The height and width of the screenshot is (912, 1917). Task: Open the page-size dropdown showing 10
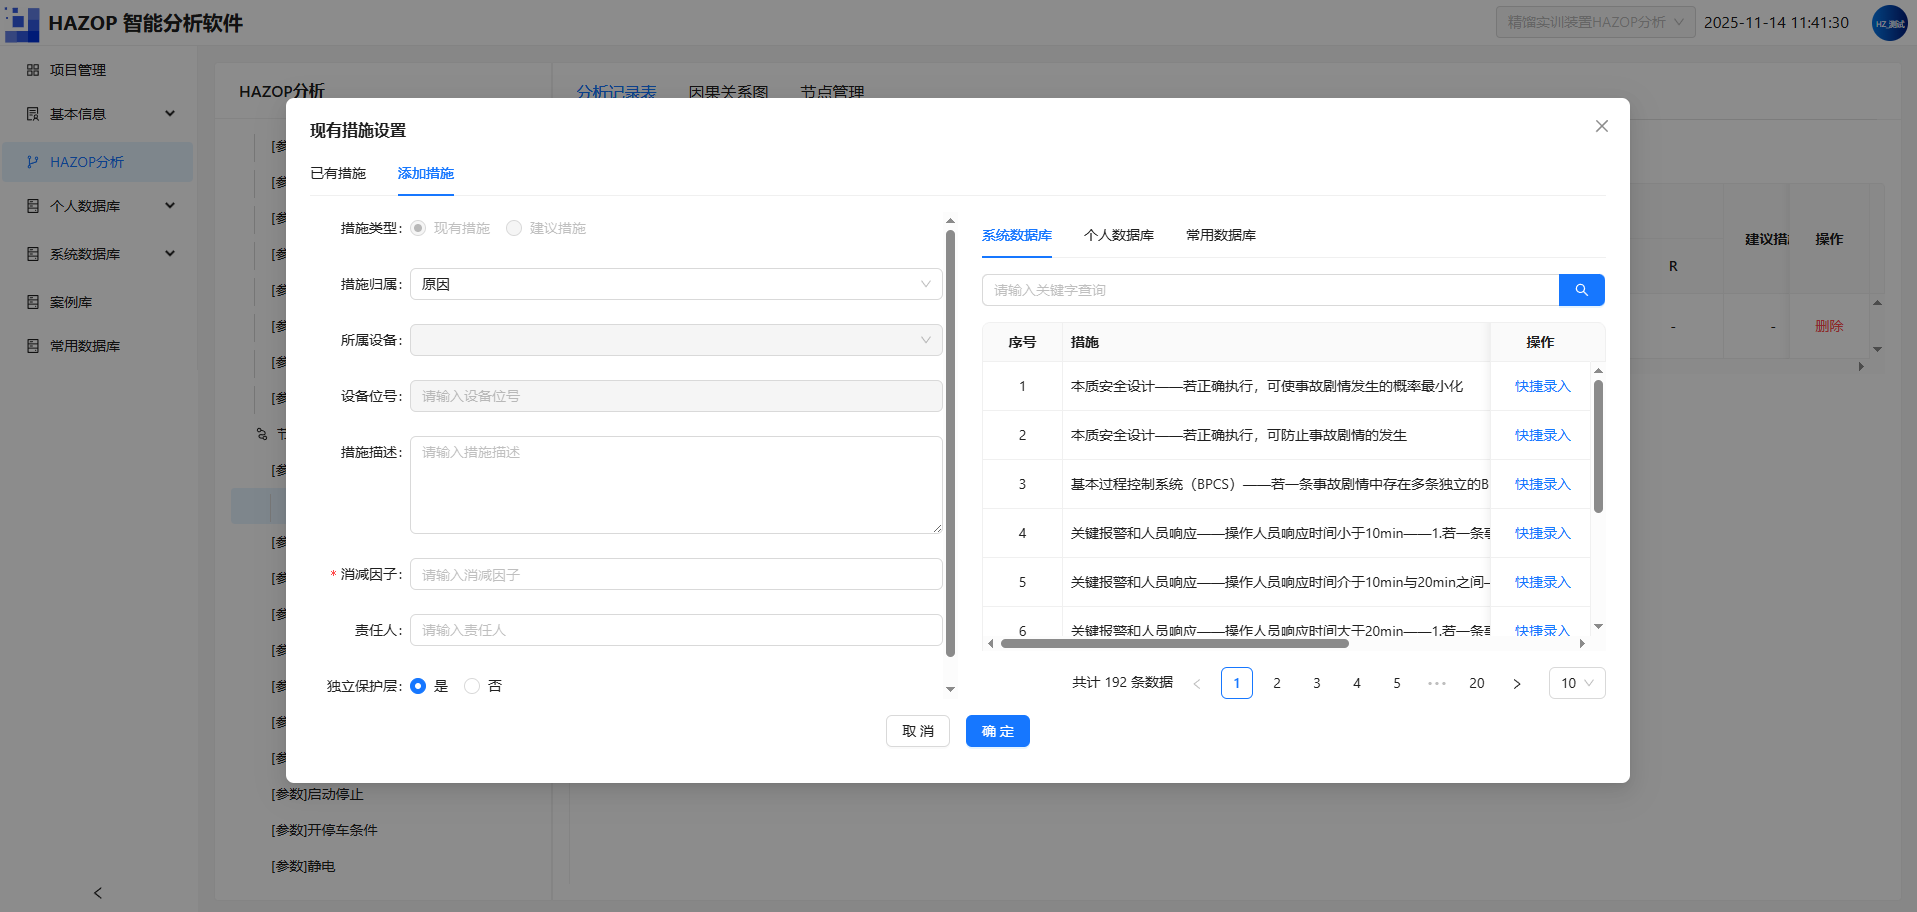point(1577,683)
